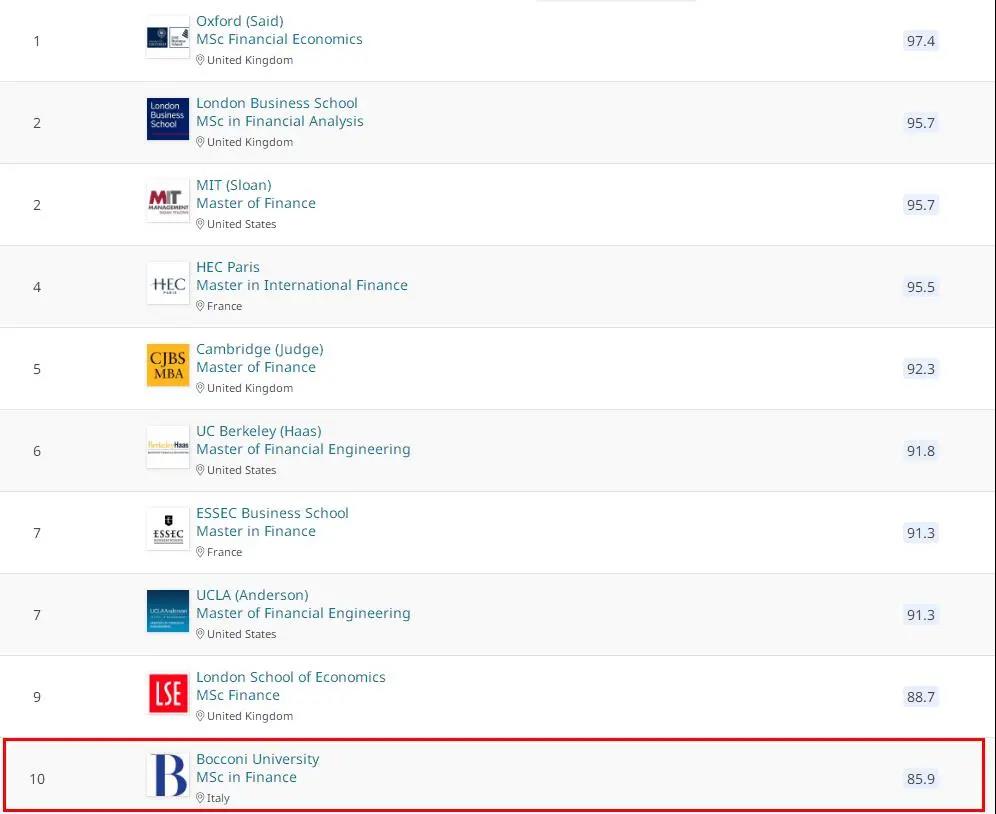996x814 pixels.
Task: Click the red LSE logo
Action: (x=168, y=693)
